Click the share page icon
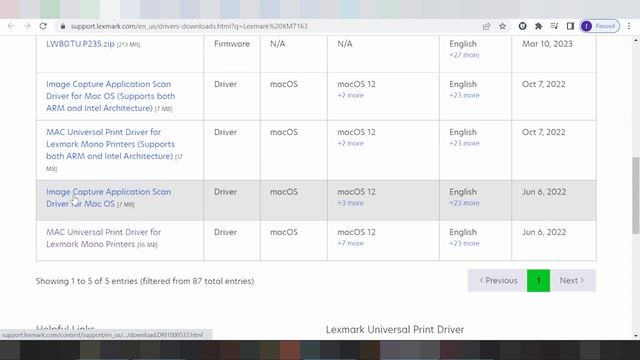640x360 pixels. (486, 26)
